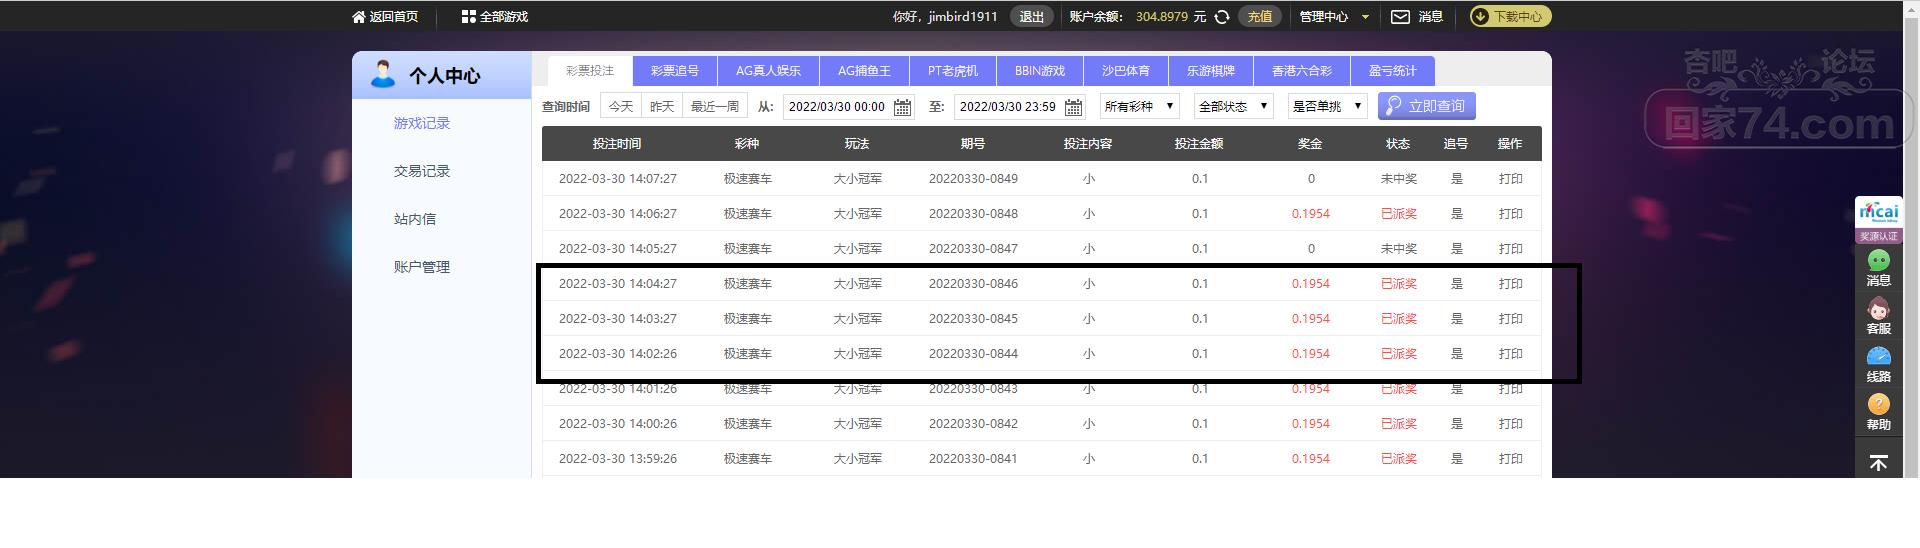Viewport: 1920px width, 548px height.
Task: Open the 全部游戏 grid icon
Action: click(468, 17)
